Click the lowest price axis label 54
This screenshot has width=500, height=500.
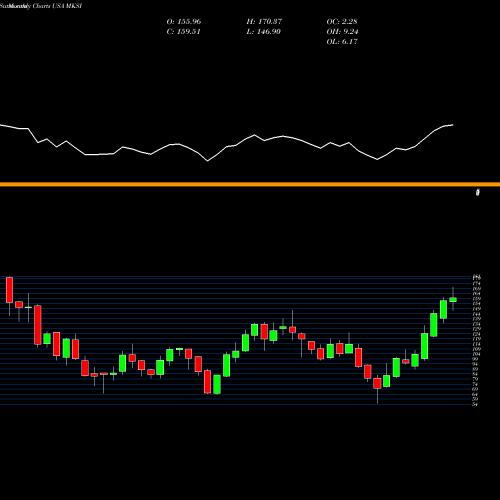pyautogui.click(x=475, y=404)
